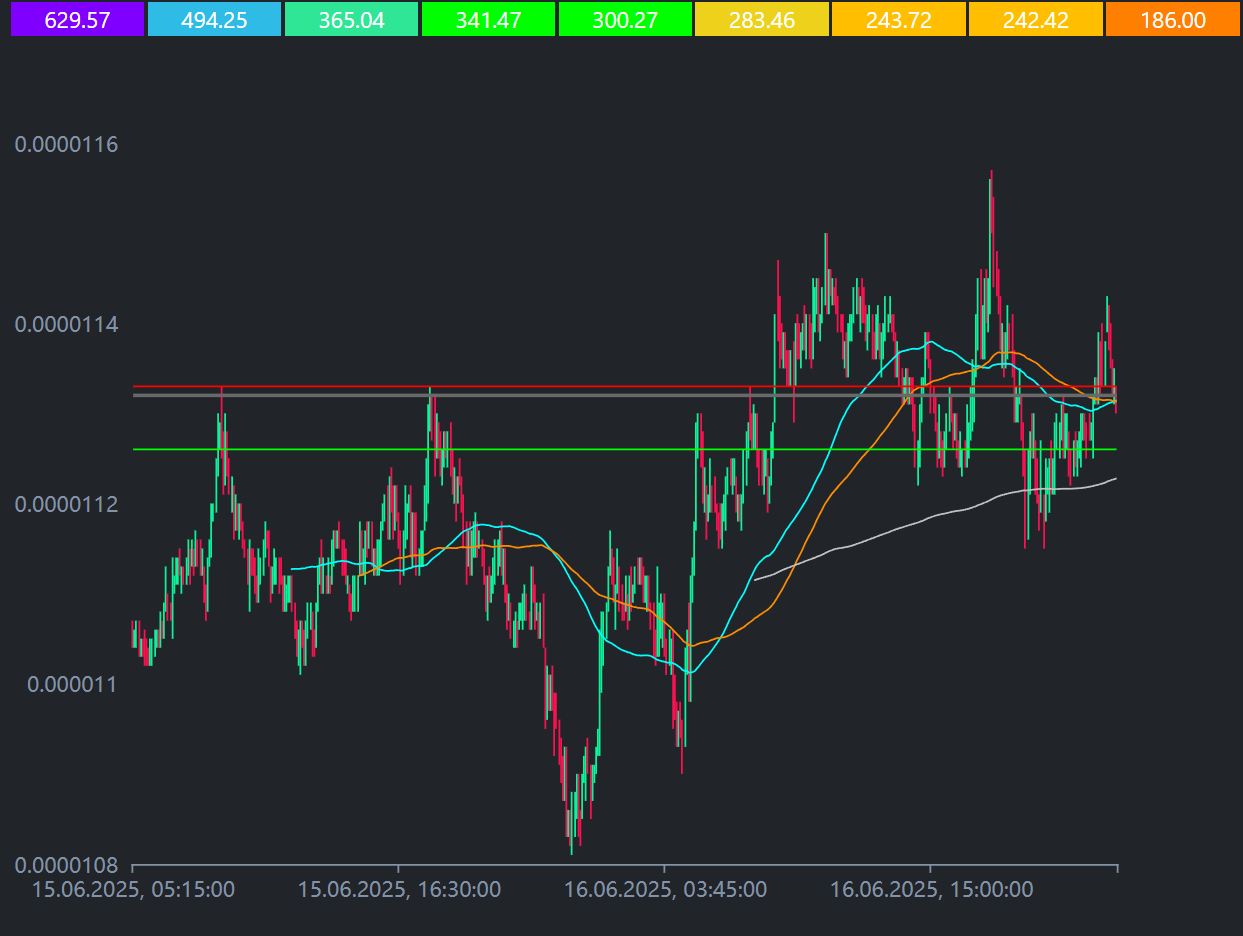This screenshot has height=936, width=1243.
Task: Click the gray horizontal level line
Action: pos(625,395)
